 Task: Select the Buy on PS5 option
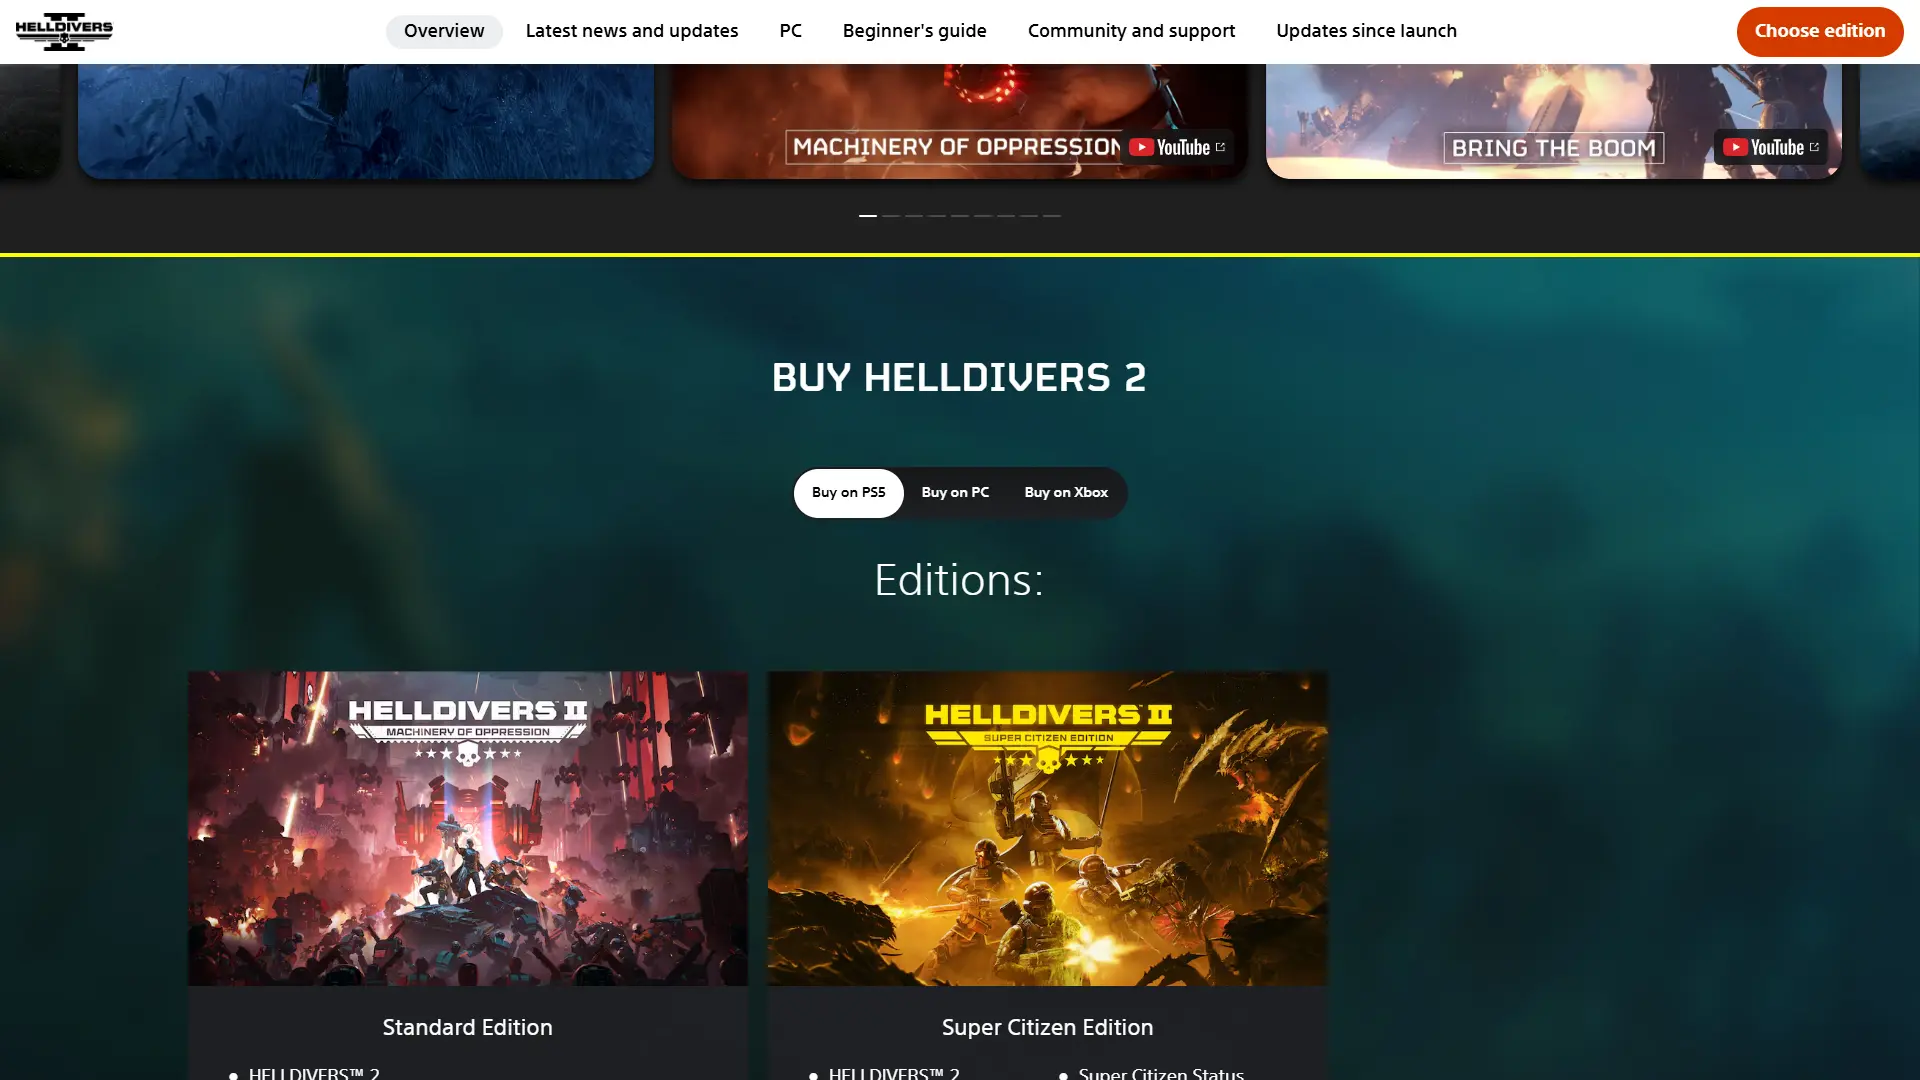tap(848, 493)
